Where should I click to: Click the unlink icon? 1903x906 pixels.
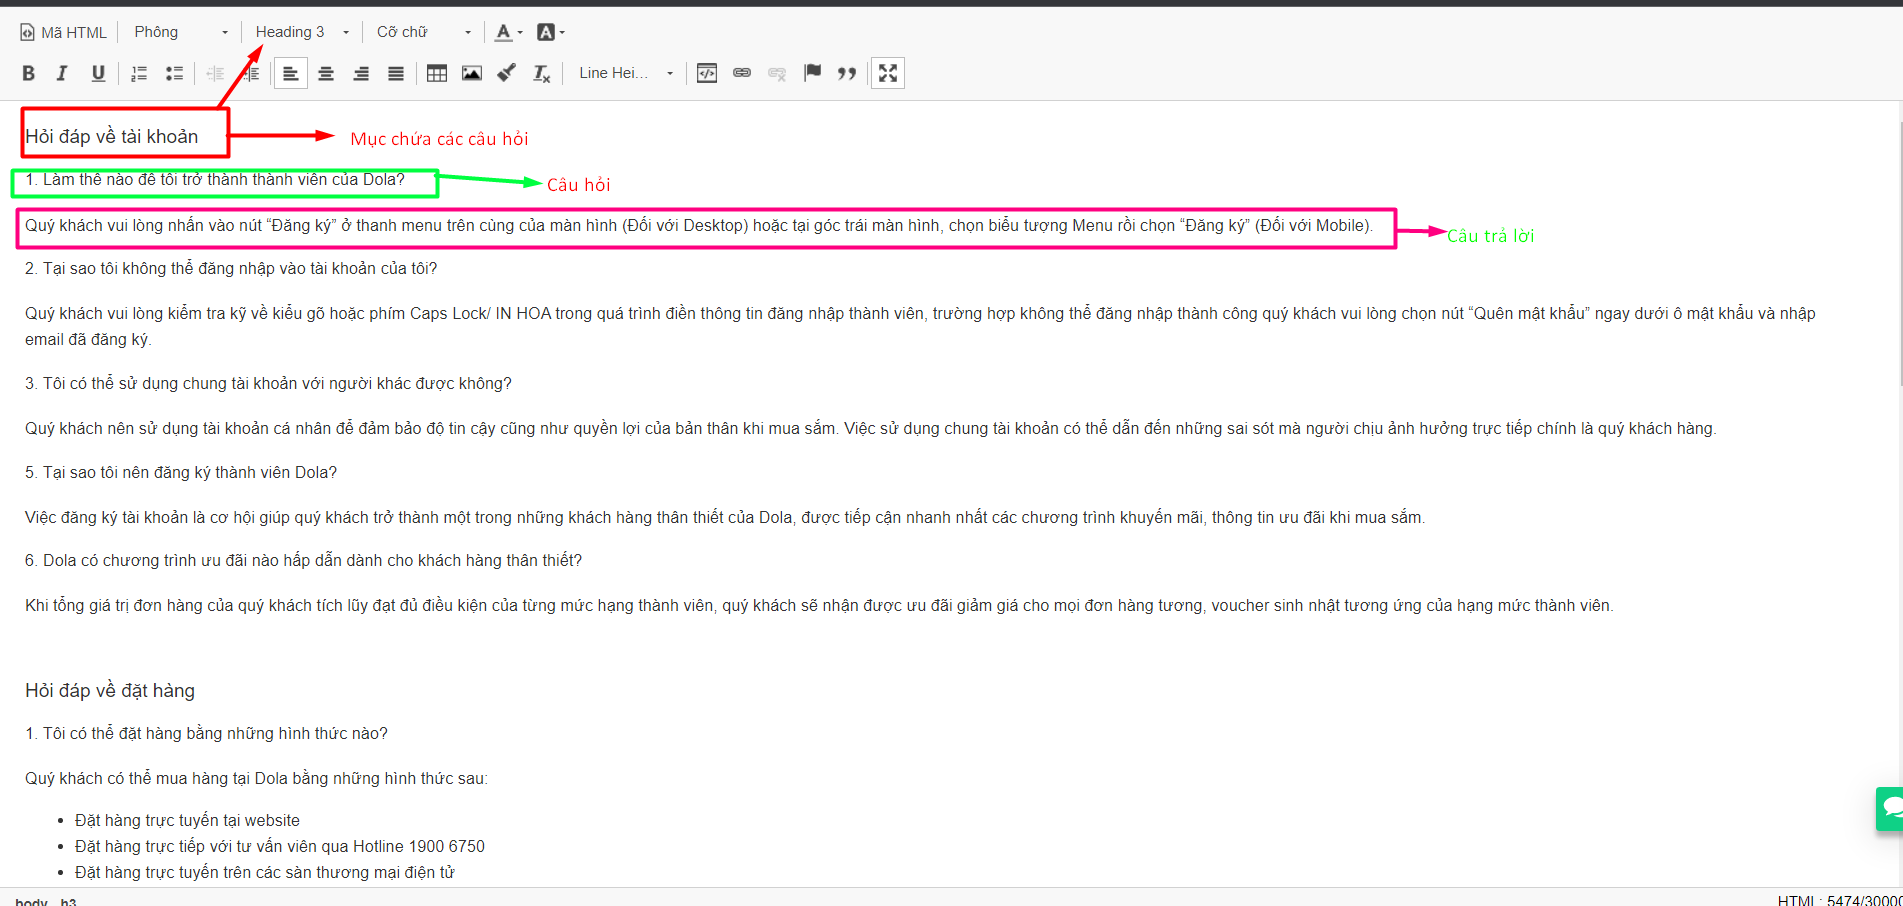coord(777,73)
